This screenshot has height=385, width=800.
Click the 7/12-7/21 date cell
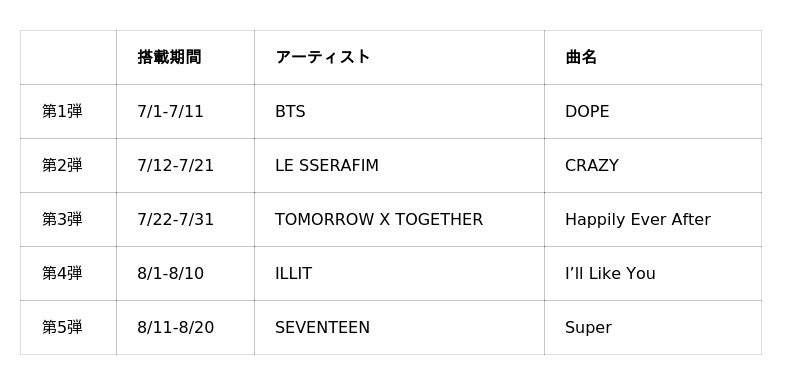176,165
